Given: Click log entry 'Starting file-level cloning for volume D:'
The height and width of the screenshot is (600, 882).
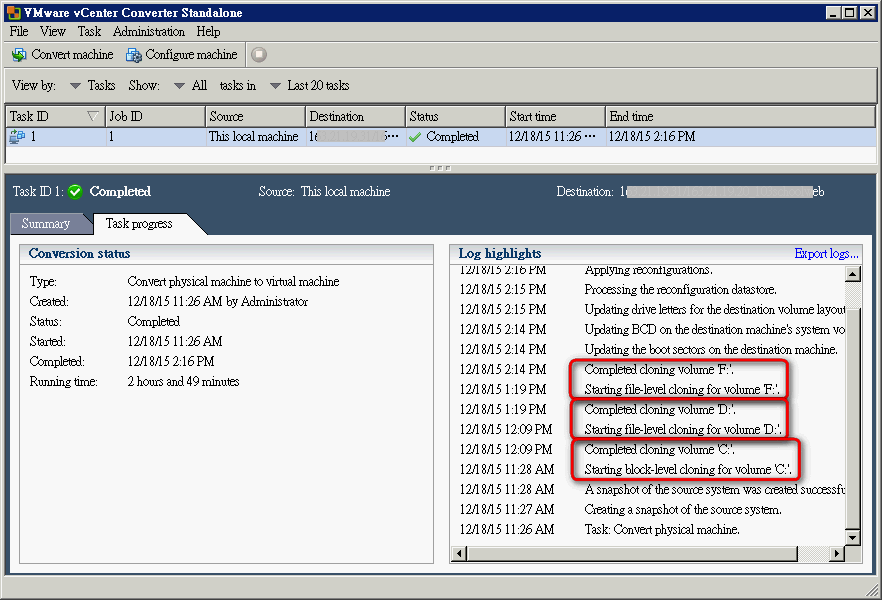Looking at the screenshot, I should click(683, 430).
